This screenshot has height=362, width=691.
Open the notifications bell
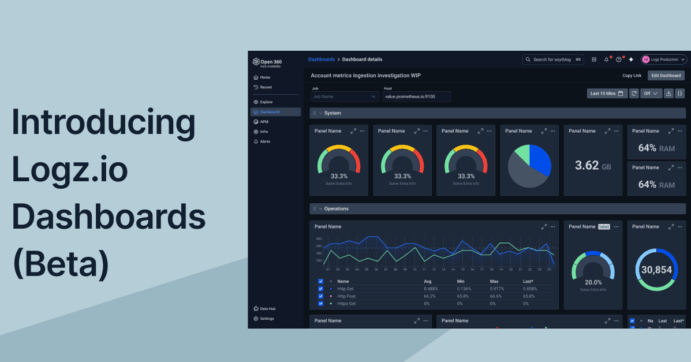click(606, 60)
